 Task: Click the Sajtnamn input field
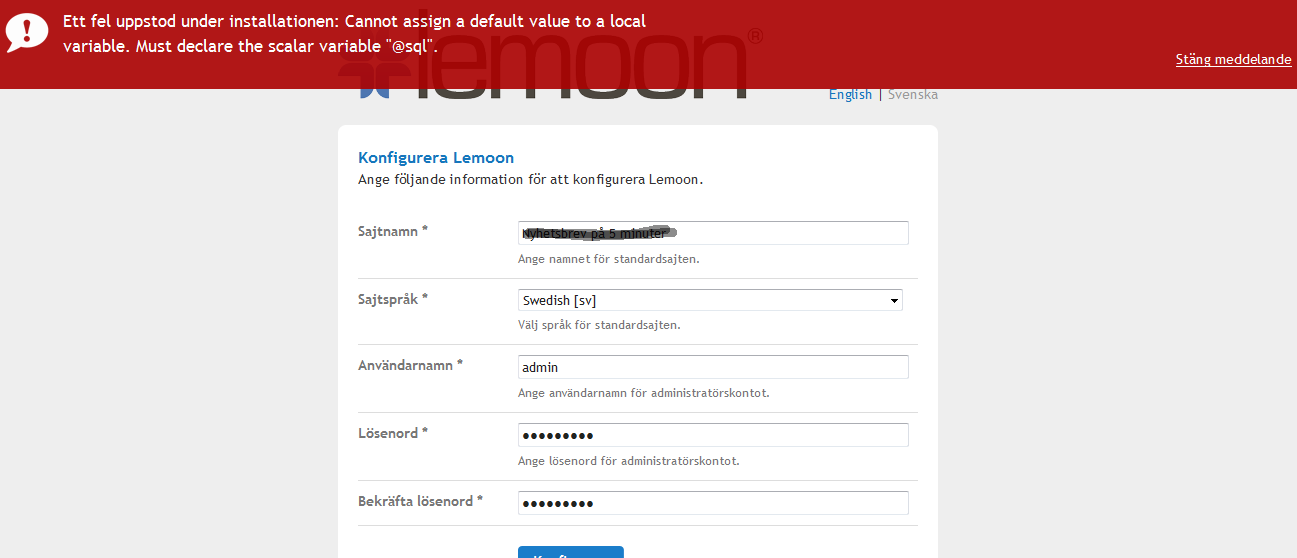click(713, 233)
